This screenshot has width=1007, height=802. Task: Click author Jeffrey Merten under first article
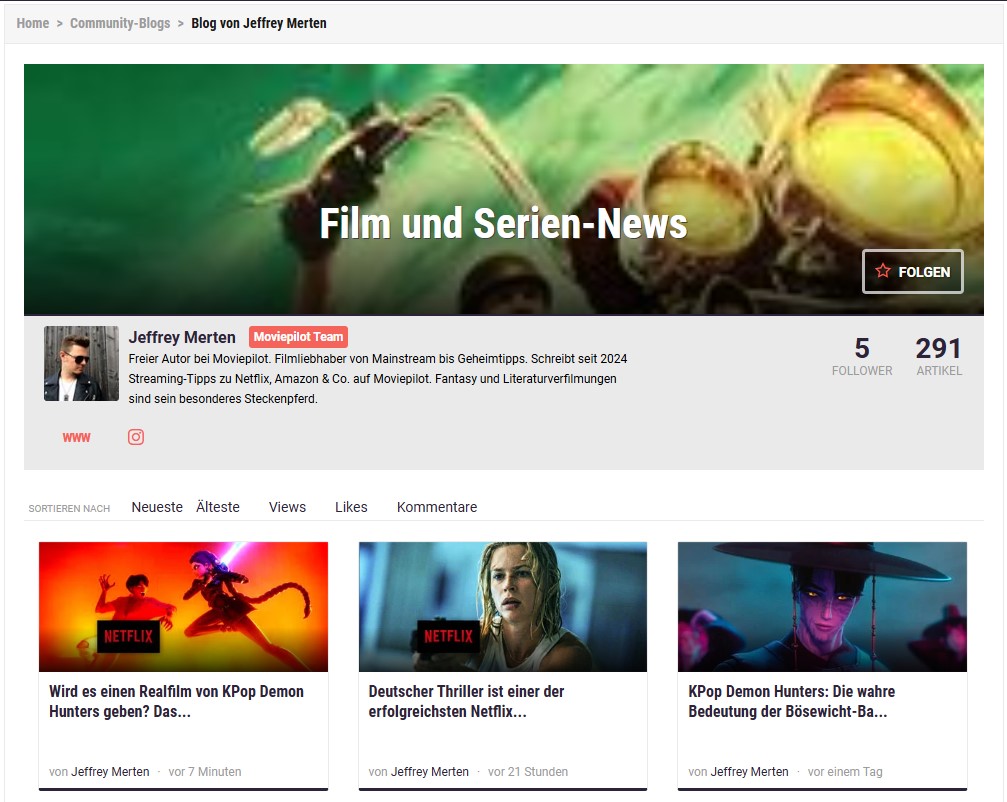pos(110,771)
